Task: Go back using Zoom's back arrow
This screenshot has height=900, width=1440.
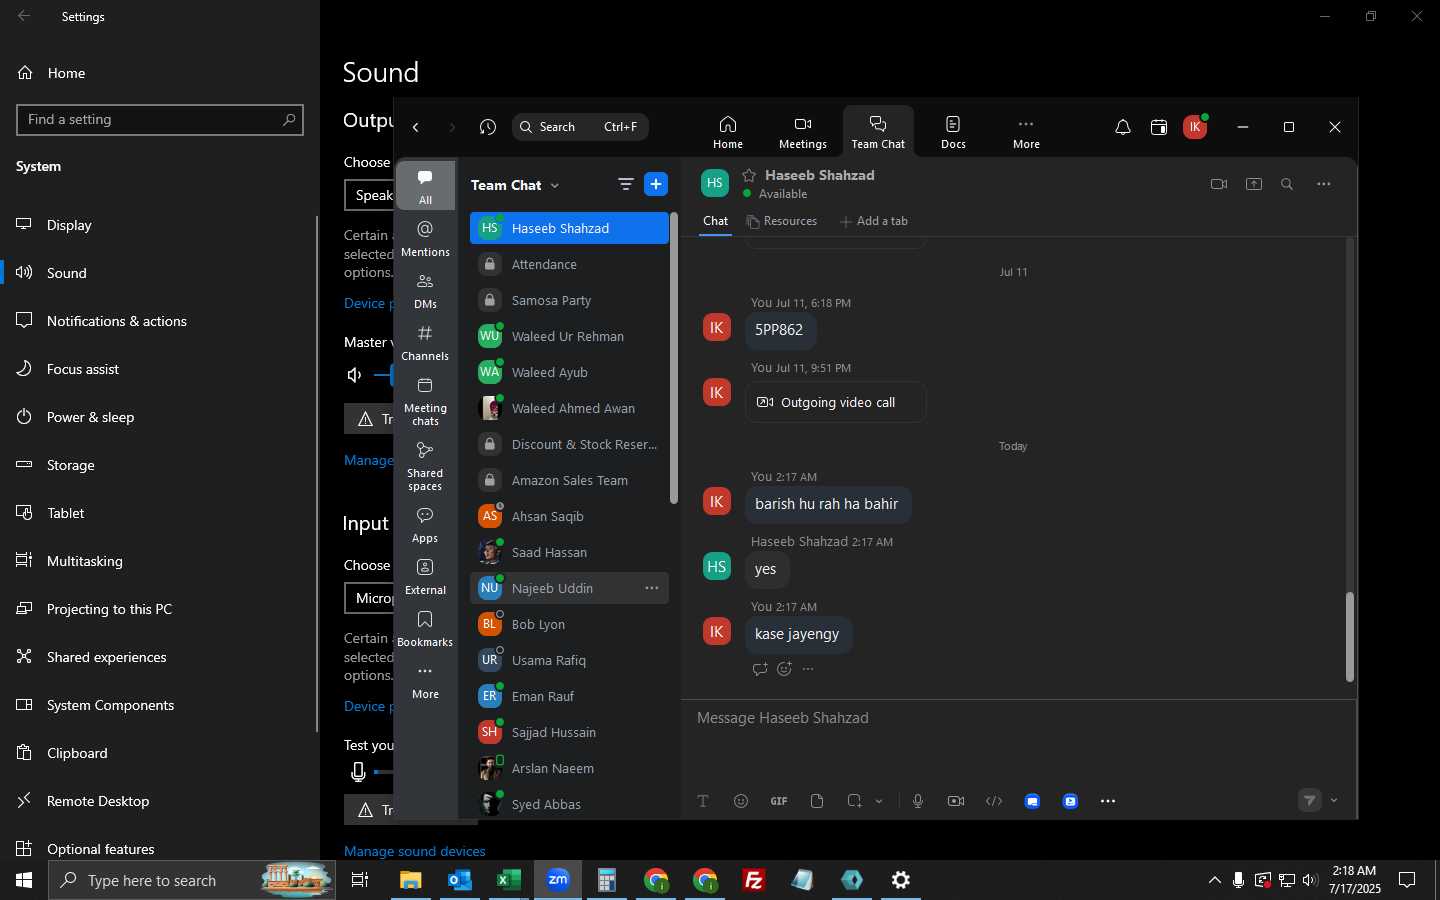Action: click(x=416, y=127)
